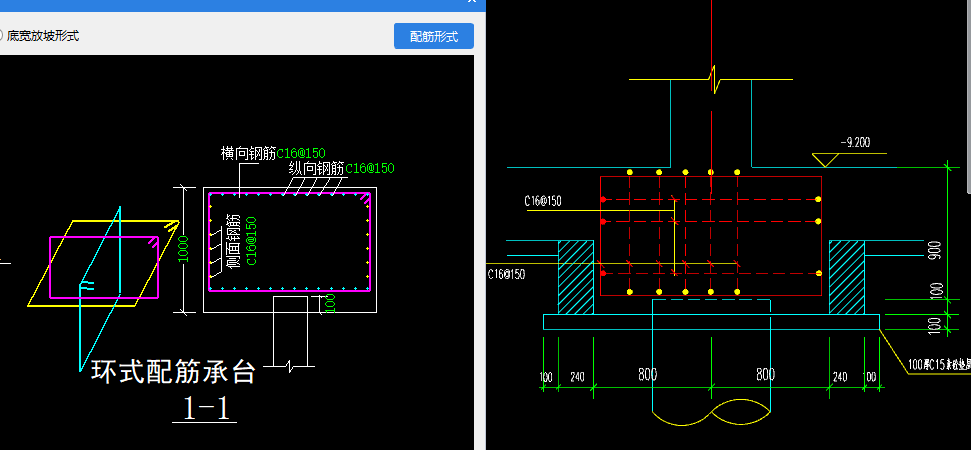Click the 环式配筋承台 title text
The width and height of the screenshot is (971, 450).
click(x=173, y=372)
